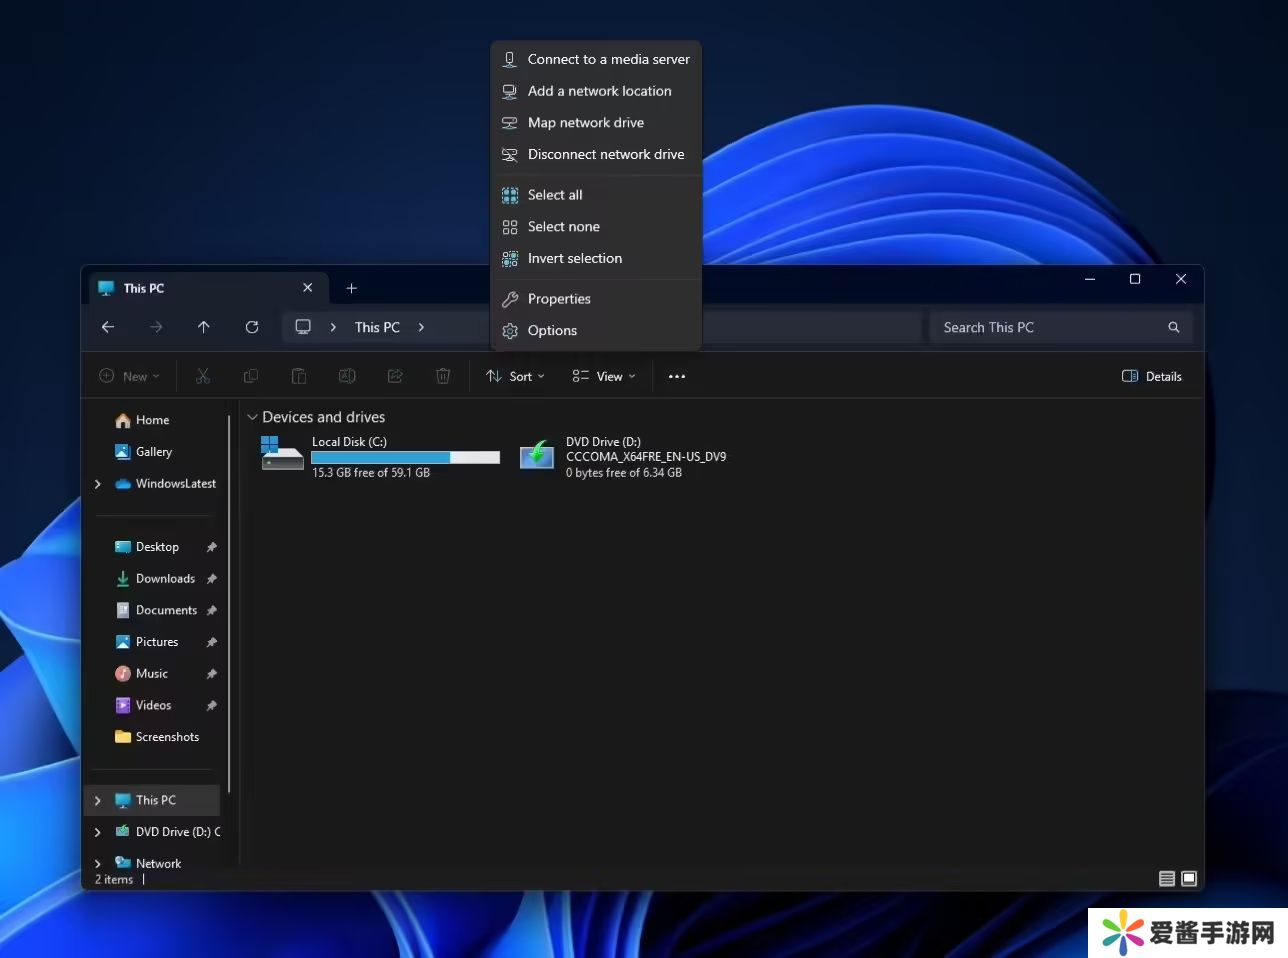
Task: Add a new tab with plus icon
Action: tap(351, 288)
